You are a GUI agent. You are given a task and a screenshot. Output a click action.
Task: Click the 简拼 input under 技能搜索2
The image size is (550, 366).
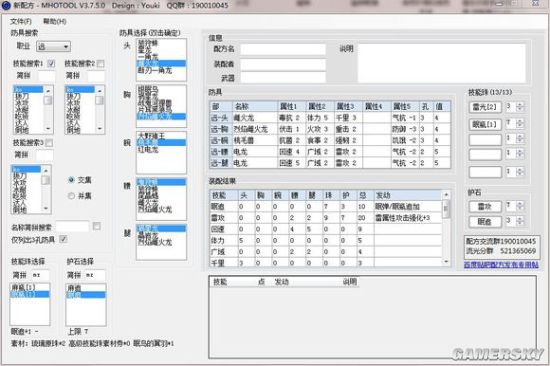click(x=96, y=76)
